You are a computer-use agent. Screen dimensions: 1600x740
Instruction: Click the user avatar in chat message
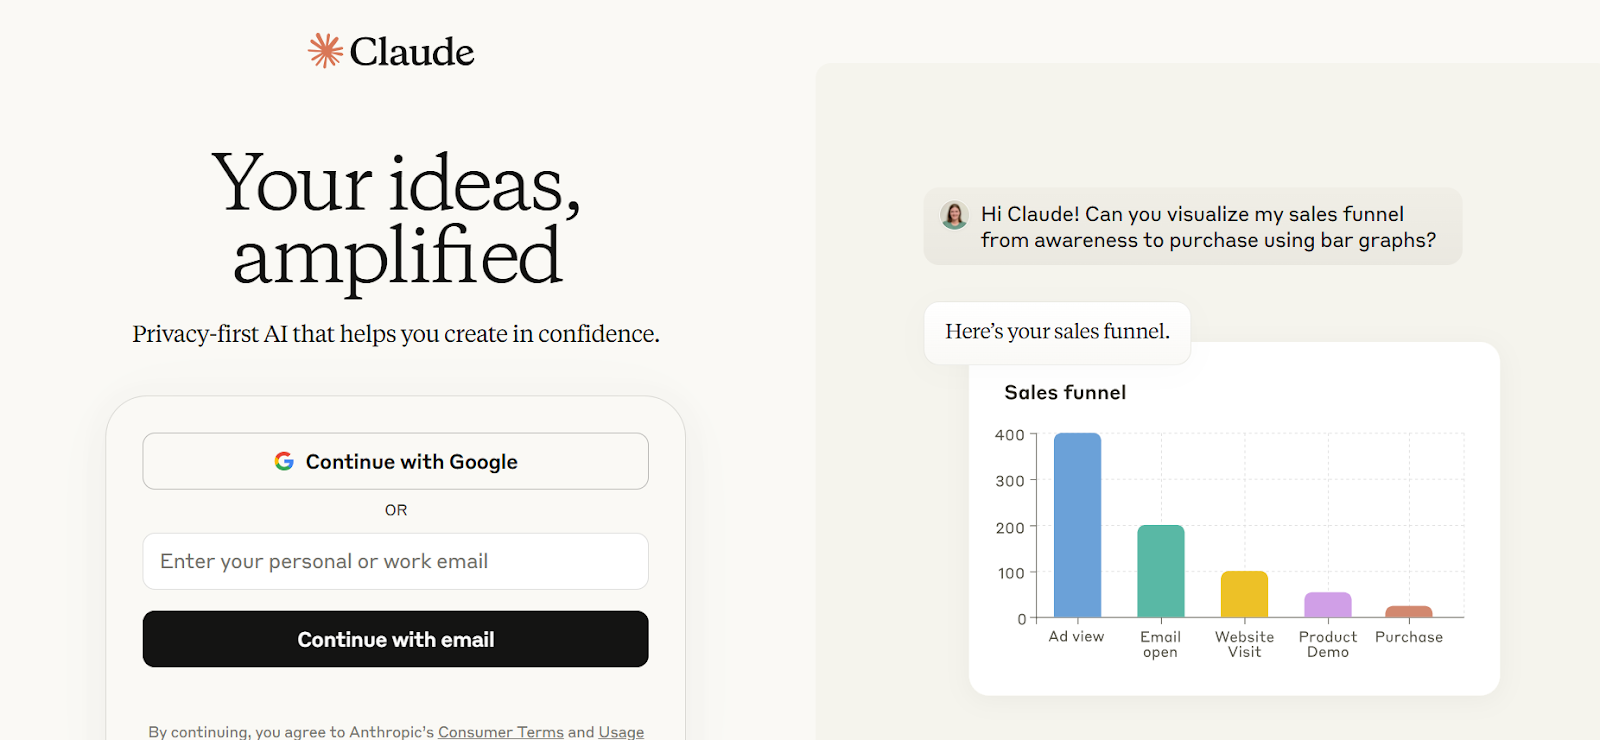[x=955, y=215]
